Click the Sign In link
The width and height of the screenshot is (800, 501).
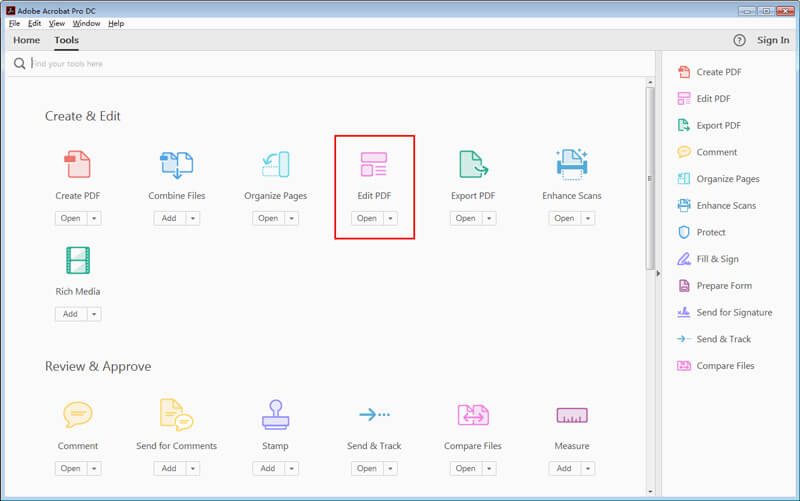coord(773,41)
